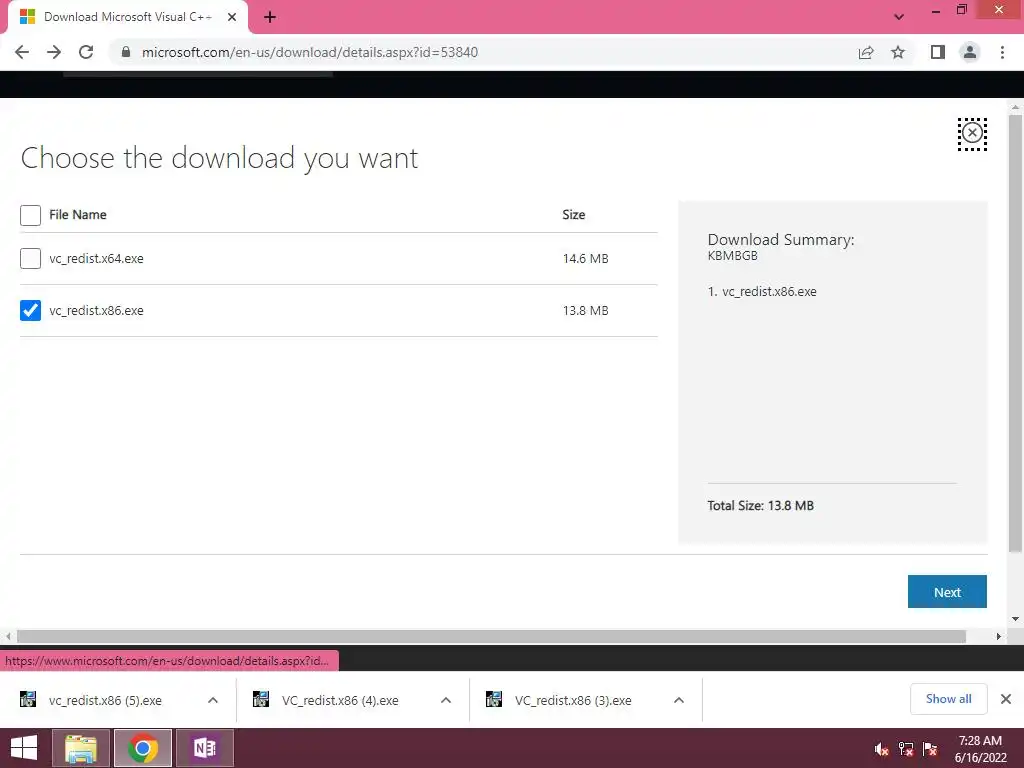Expand options for VC_redist.x86 (4).exe download
This screenshot has width=1024, height=768.
pyautogui.click(x=446, y=700)
